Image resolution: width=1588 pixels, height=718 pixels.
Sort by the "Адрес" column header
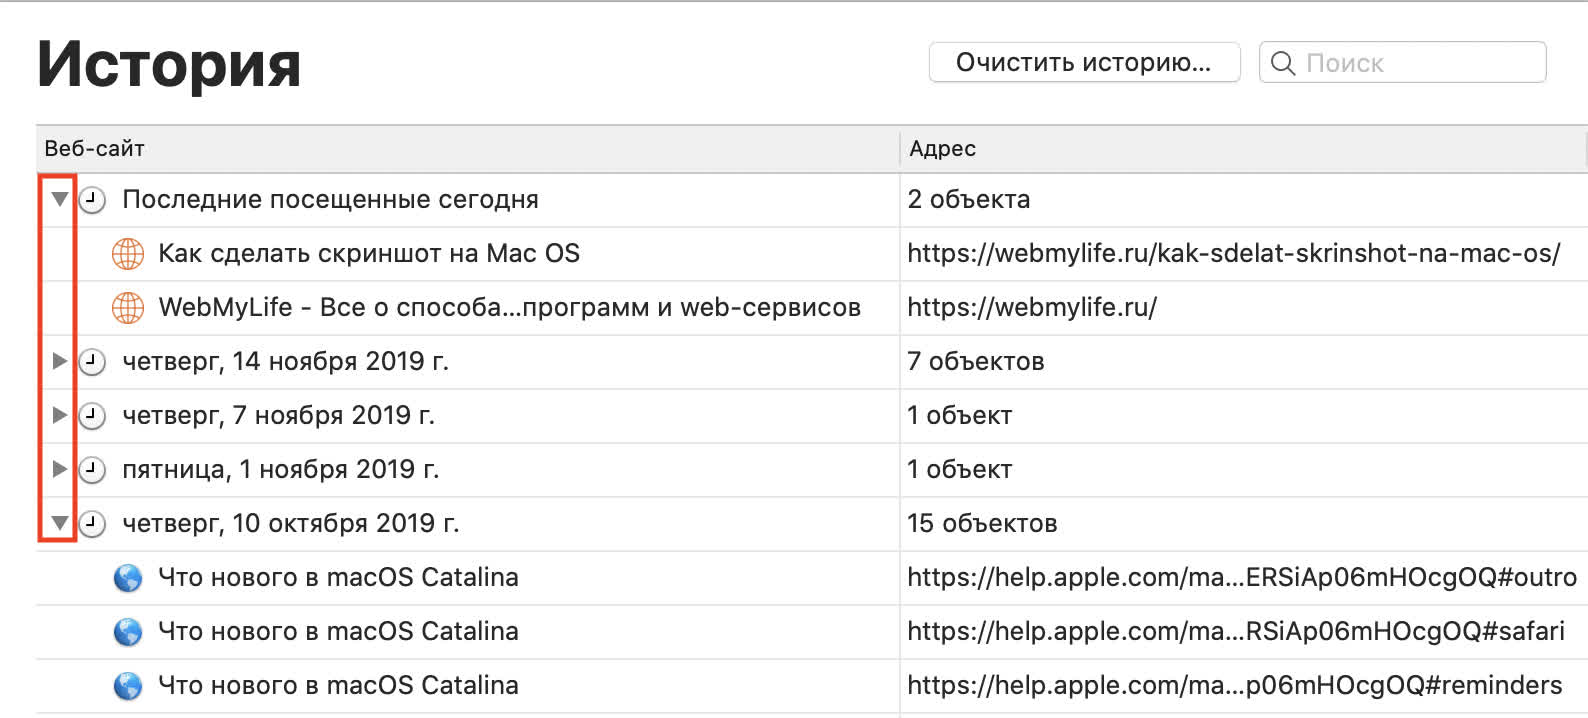coord(942,149)
